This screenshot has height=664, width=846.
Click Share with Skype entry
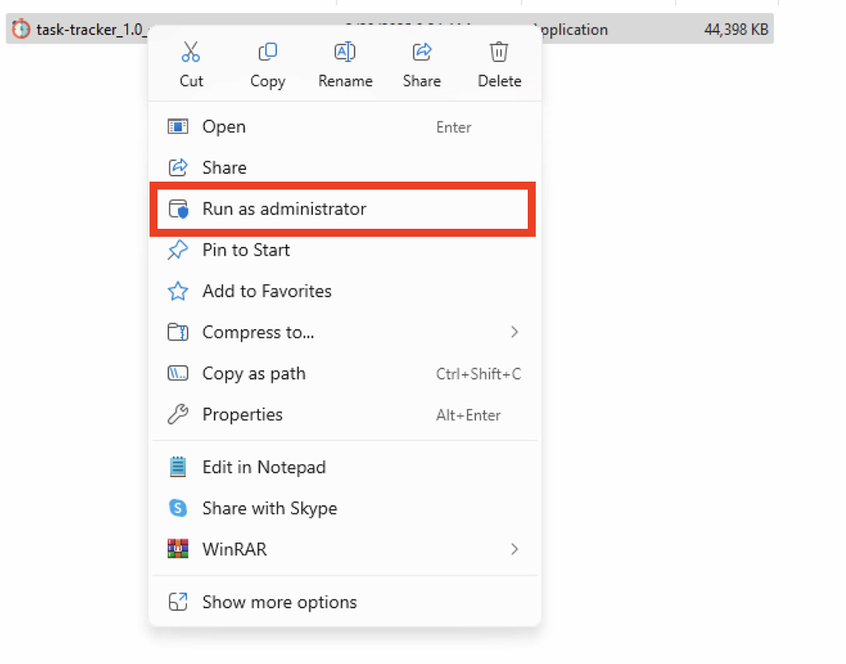[x=269, y=508]
